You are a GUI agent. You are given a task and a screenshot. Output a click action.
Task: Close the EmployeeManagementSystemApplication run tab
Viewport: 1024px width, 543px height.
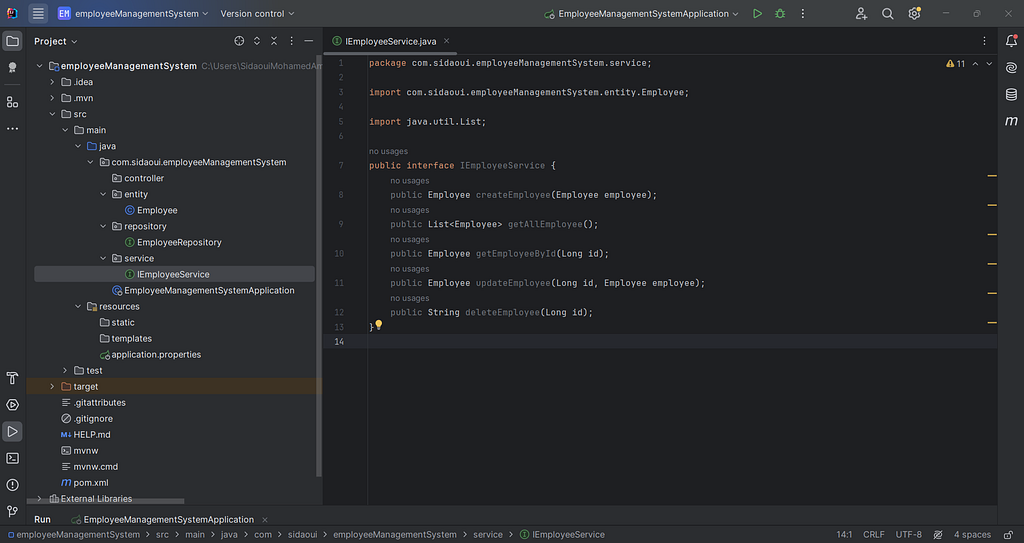264,520
